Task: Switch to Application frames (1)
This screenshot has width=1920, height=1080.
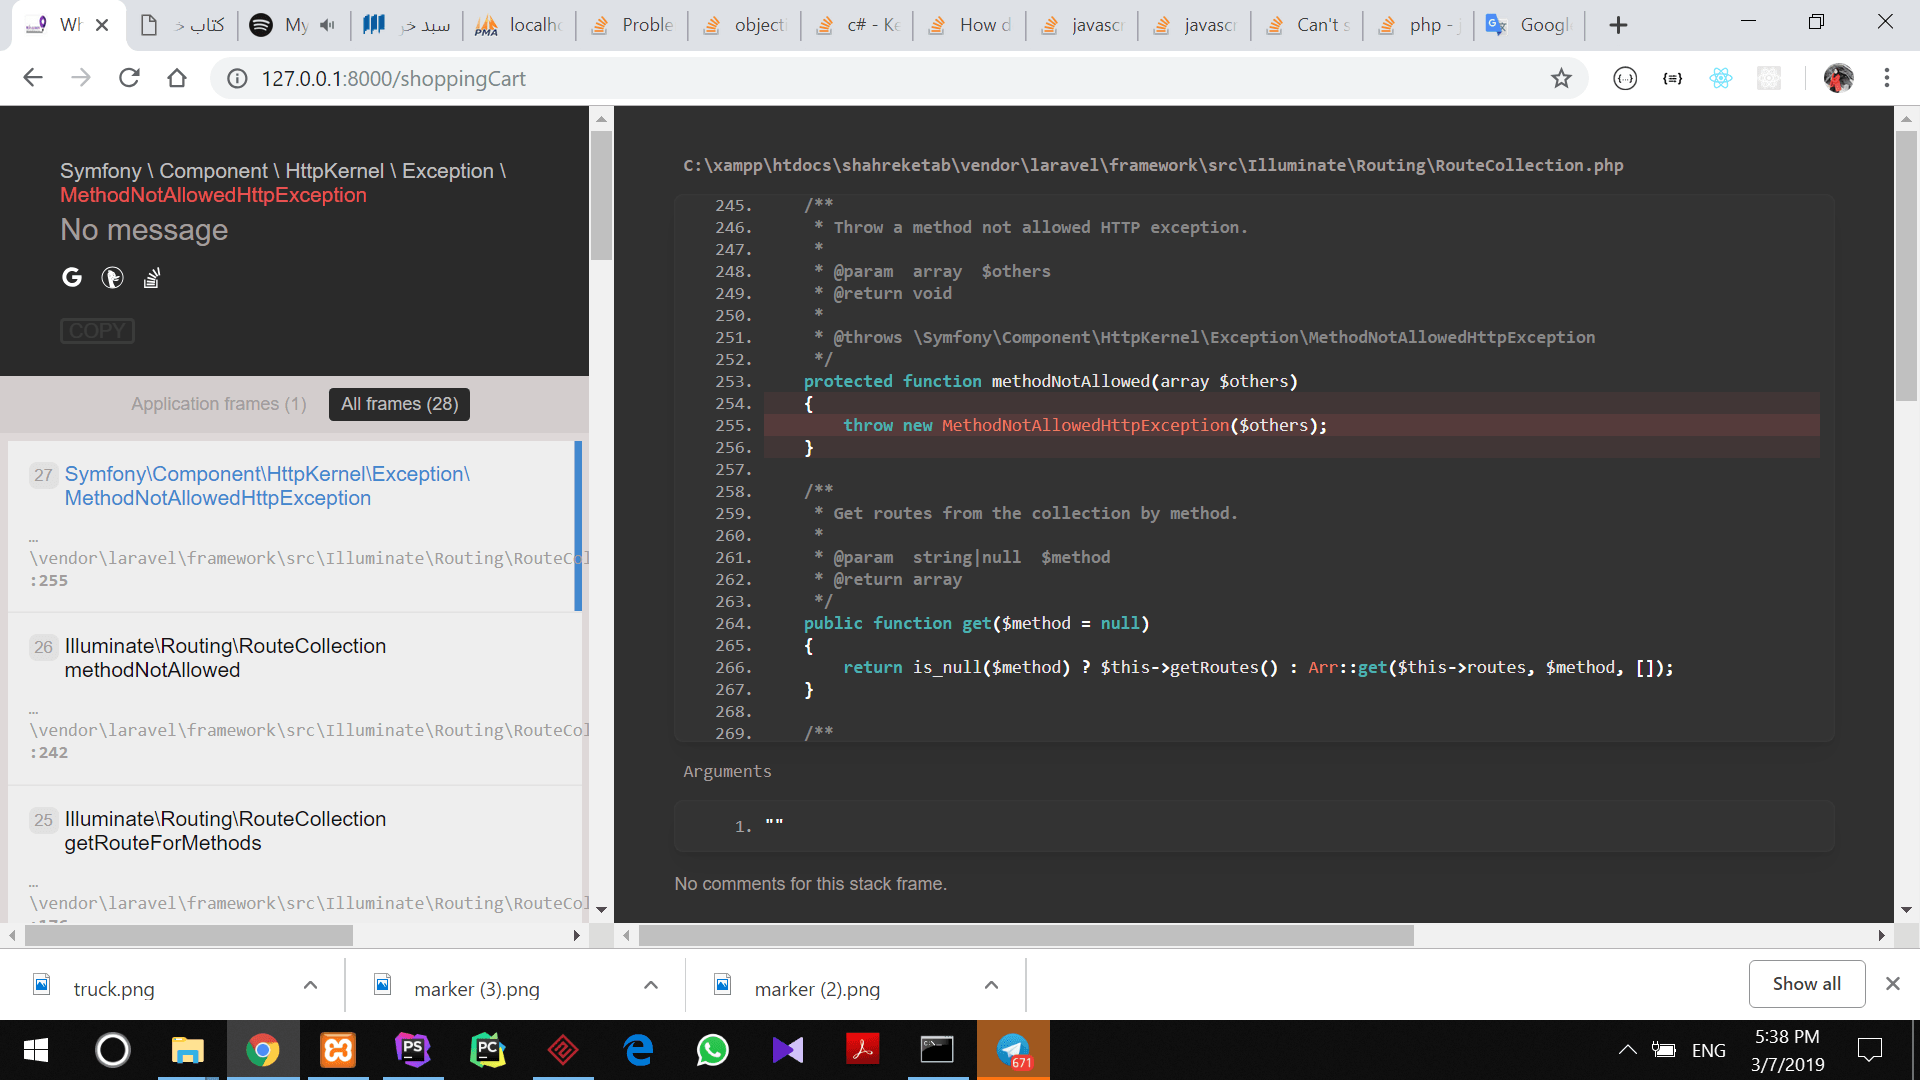Action: (x=218, y=404)
